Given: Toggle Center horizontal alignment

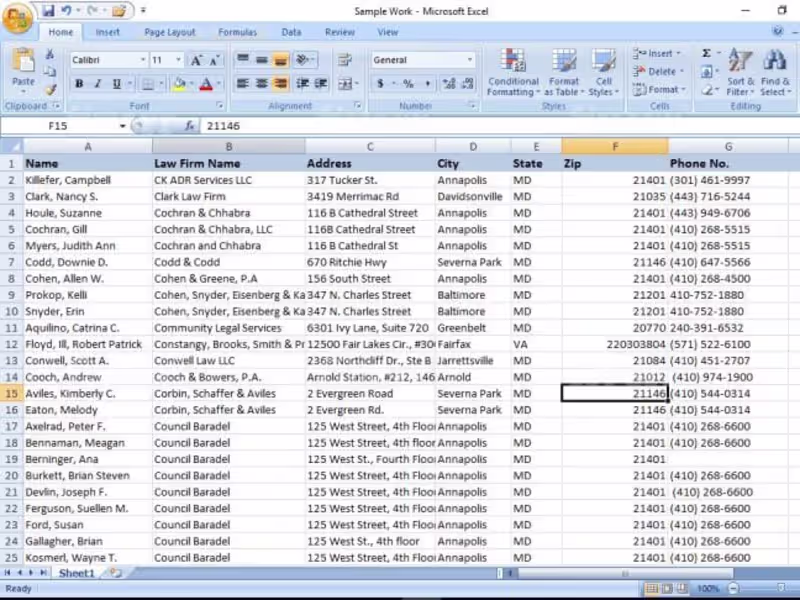Looking at the screenshot, I should 262,83.
